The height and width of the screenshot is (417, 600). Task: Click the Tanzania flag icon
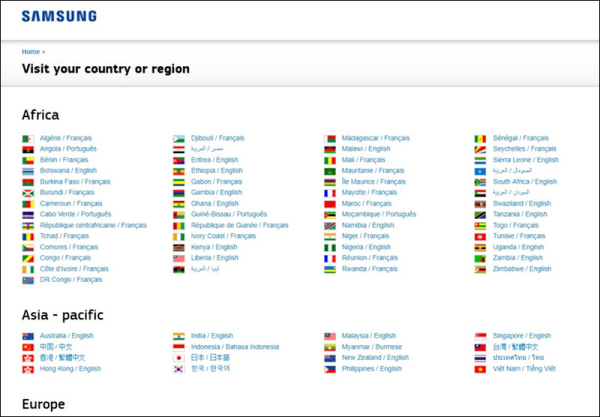coord(480,215)
